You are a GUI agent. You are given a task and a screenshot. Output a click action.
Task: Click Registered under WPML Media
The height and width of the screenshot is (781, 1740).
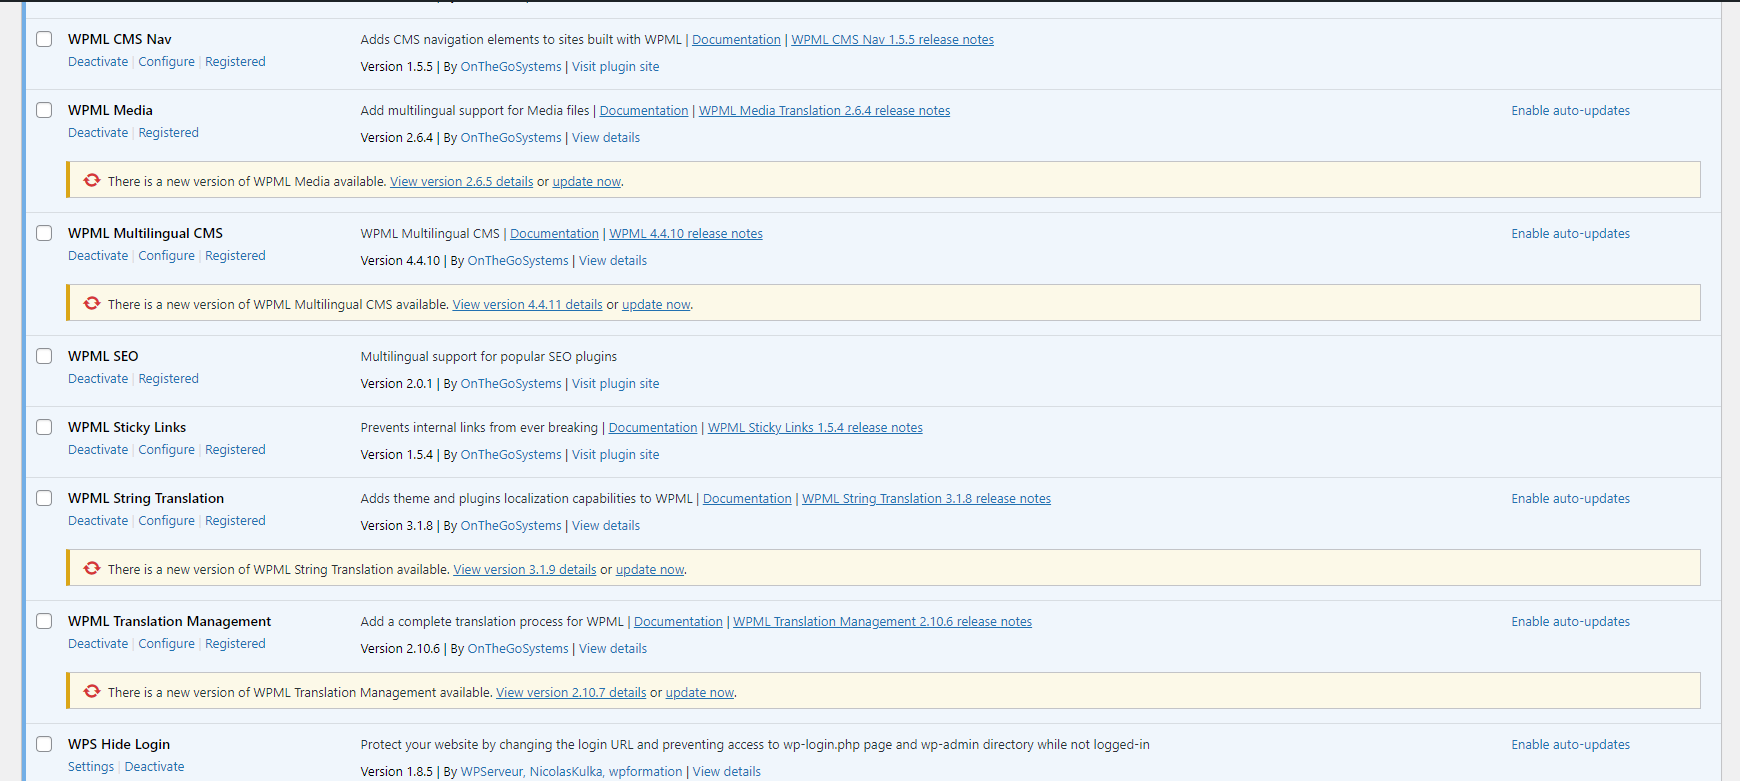[168, 133]
